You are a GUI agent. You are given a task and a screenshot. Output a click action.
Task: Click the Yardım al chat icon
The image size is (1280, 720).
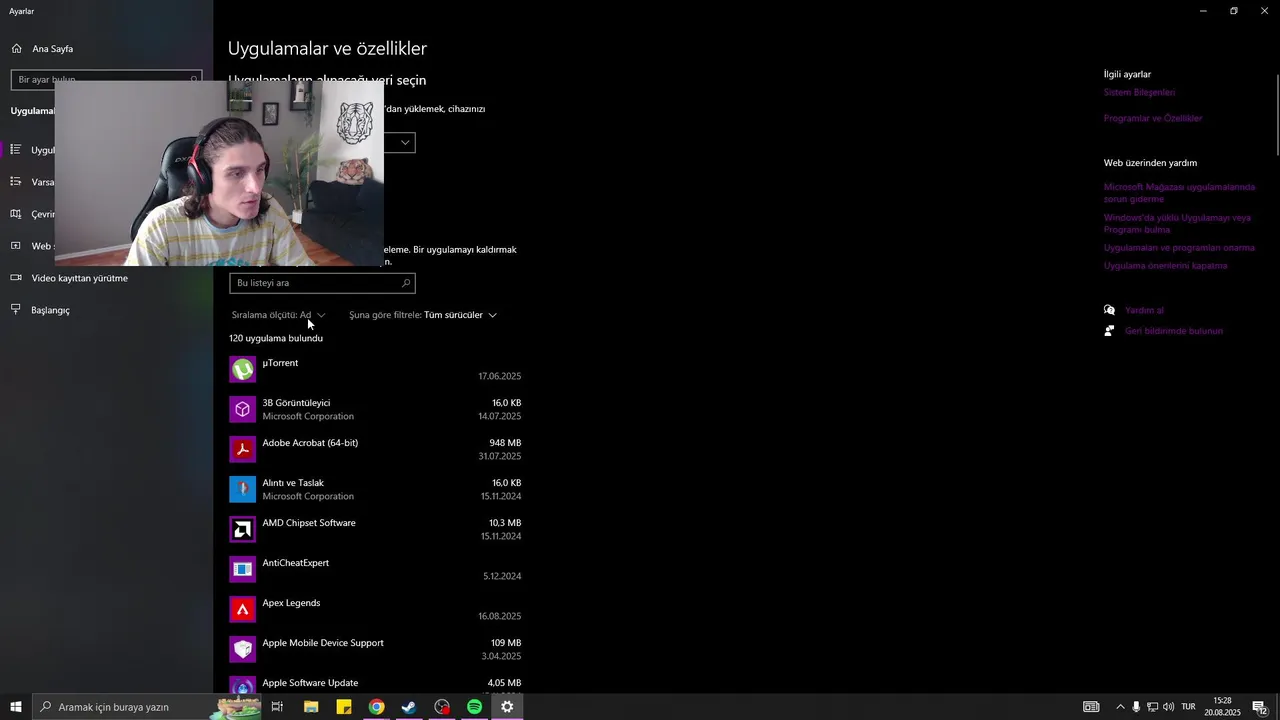(1109, 310)
